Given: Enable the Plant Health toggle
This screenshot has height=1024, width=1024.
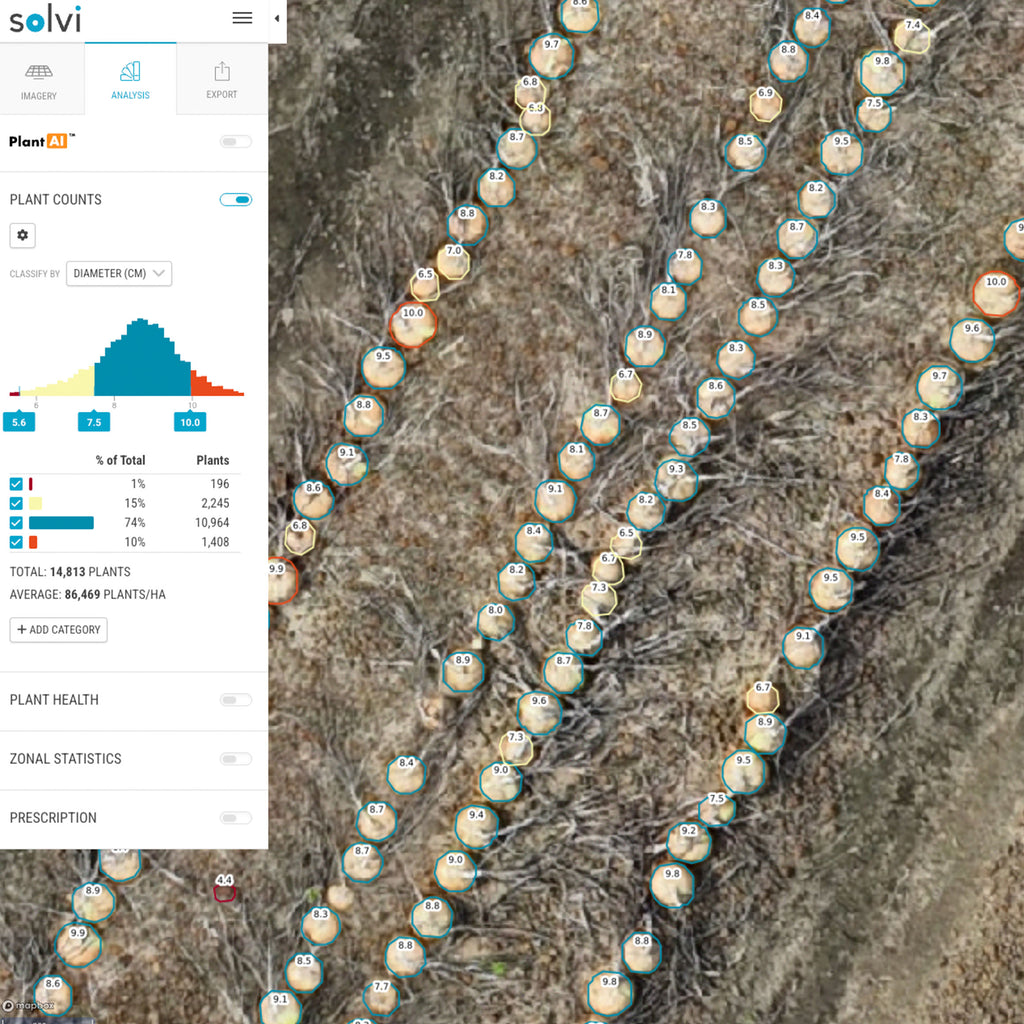Looking at the screenshot, I should pos(236,700).
